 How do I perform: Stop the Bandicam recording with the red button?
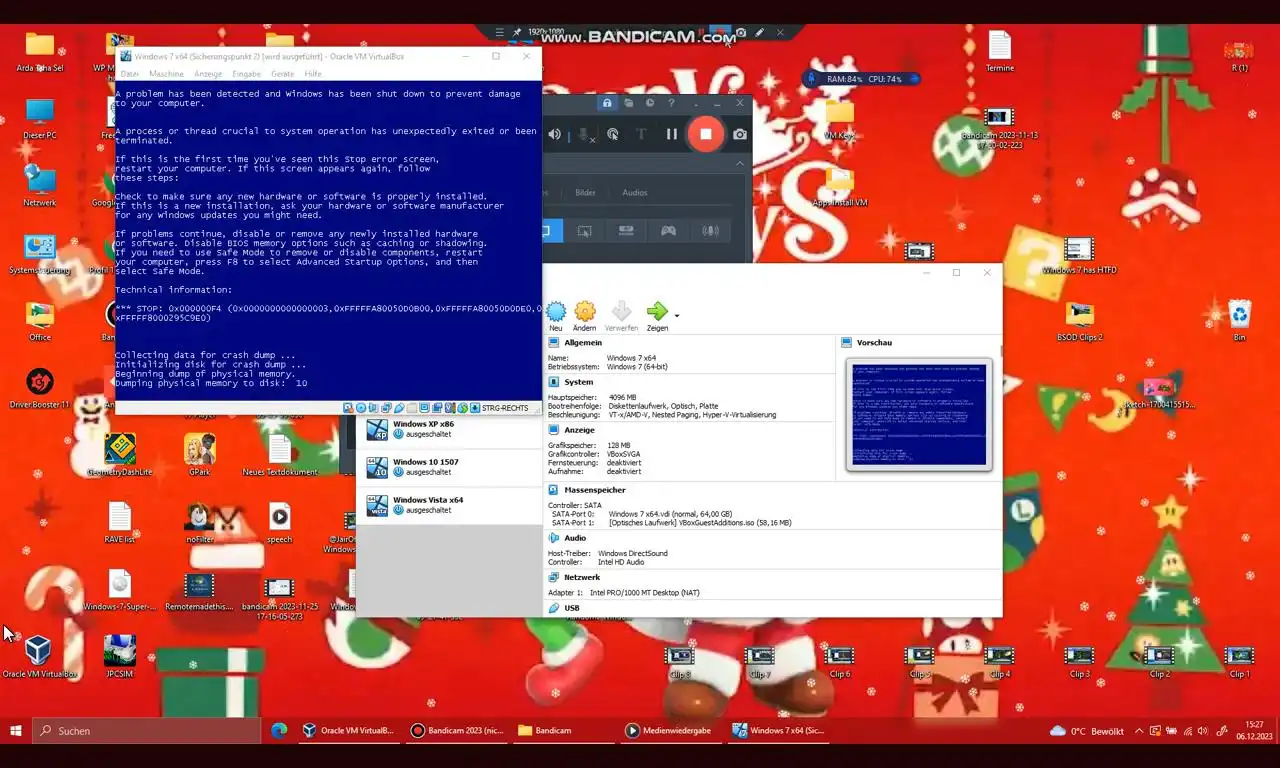click(x=705, y=134)
